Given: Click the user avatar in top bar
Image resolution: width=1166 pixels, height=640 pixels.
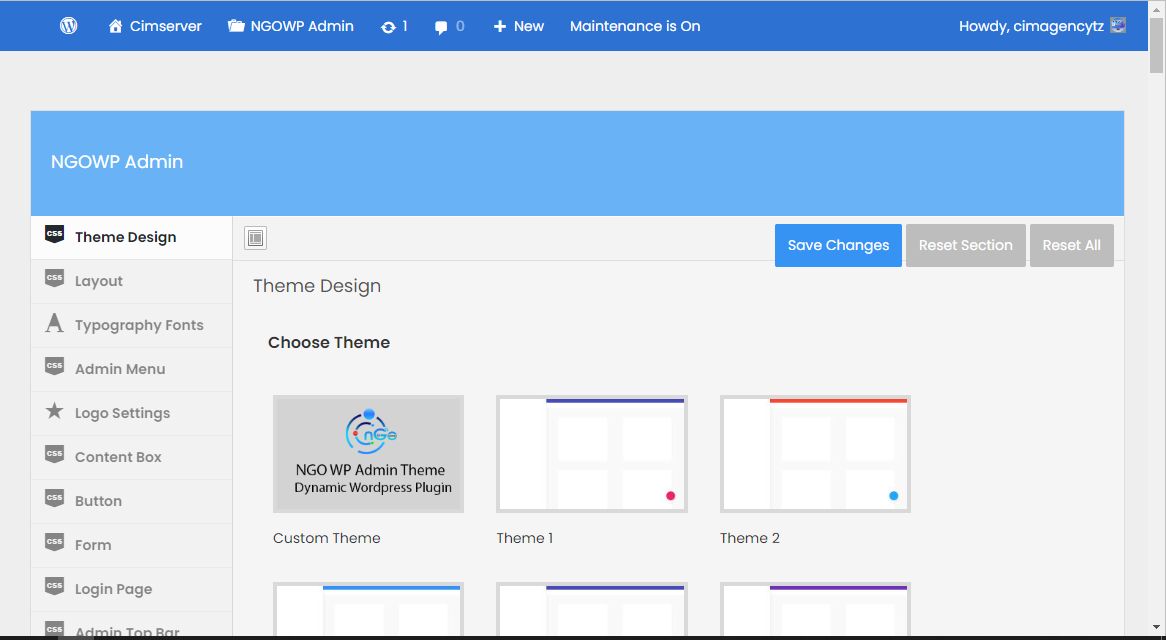Looking at the screenshot, I should coord(1118,25).
